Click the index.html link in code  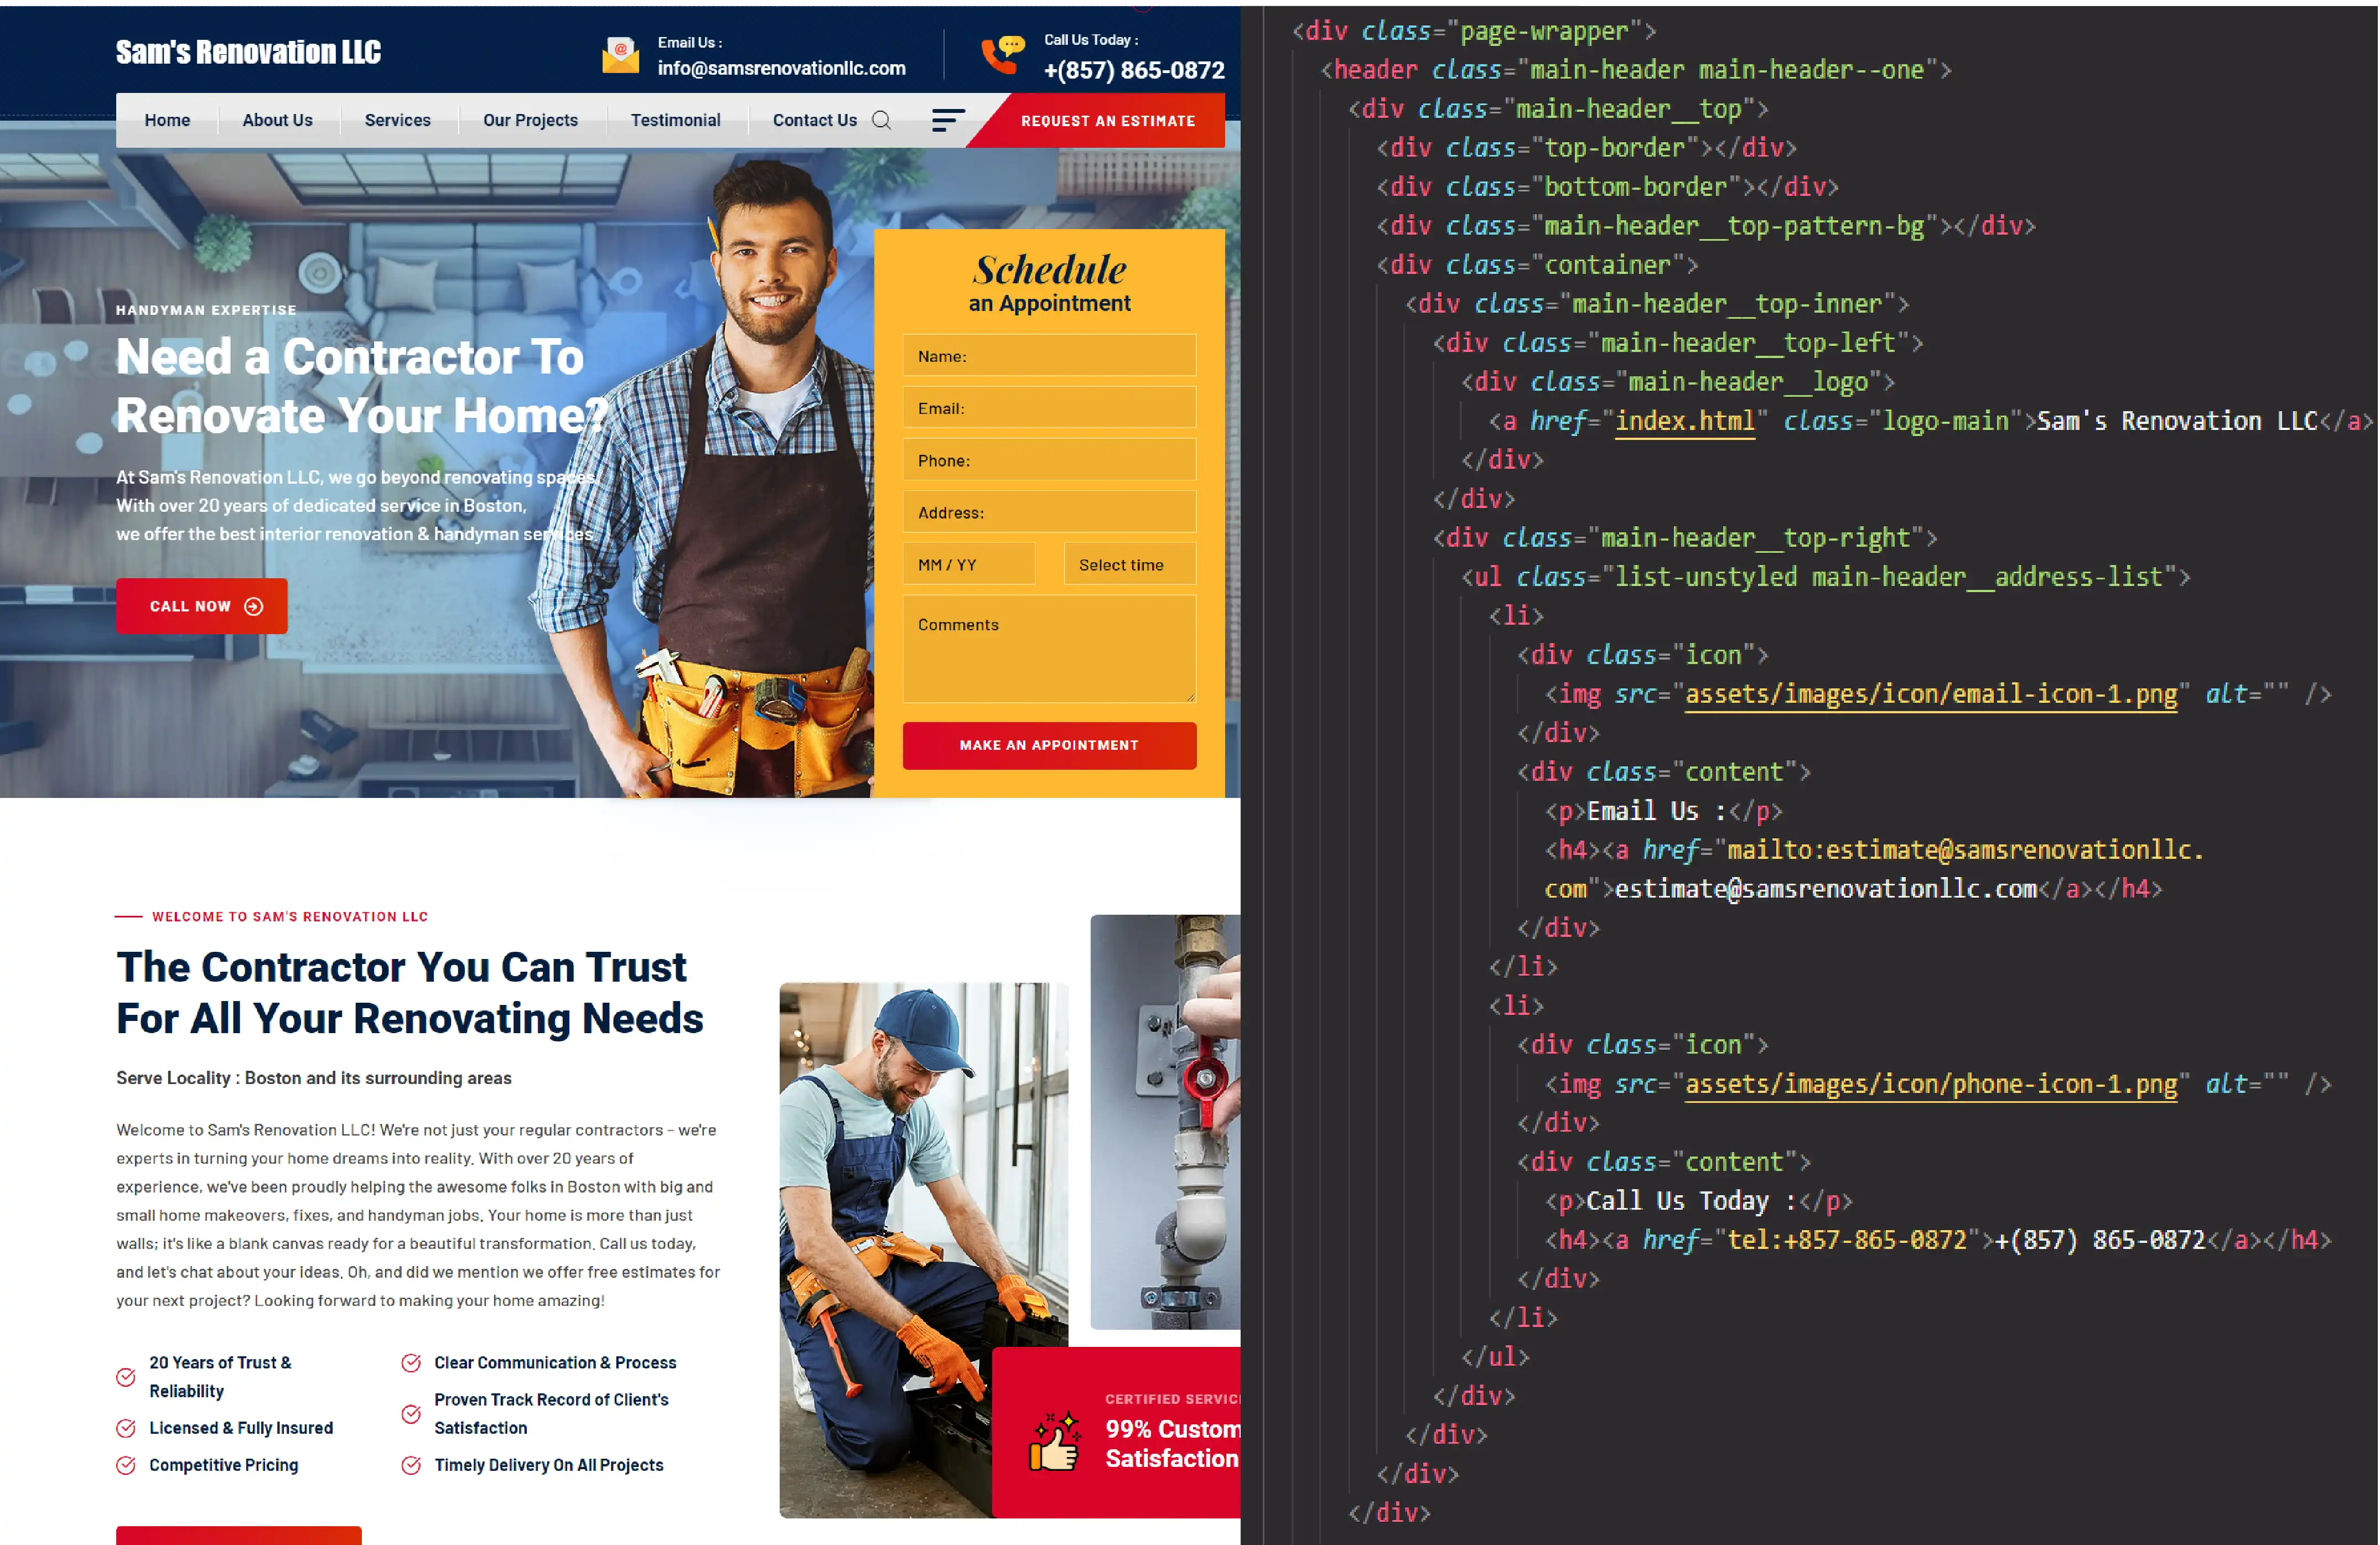click(1684, 421)
